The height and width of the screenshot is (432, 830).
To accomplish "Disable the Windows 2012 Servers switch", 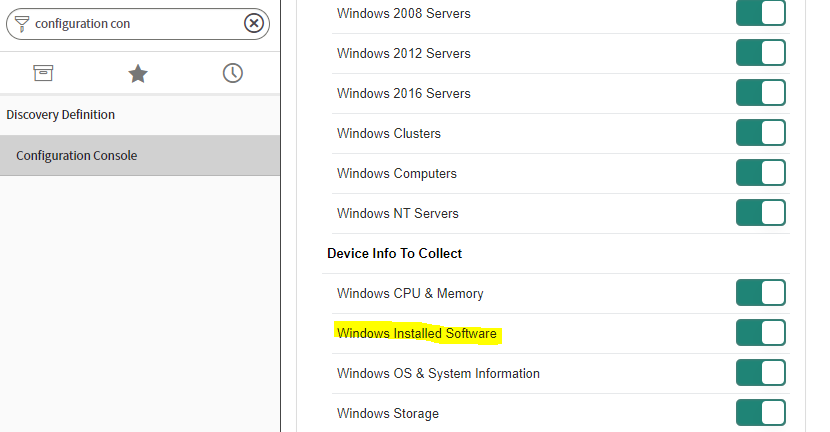I will tap(761, 53).
